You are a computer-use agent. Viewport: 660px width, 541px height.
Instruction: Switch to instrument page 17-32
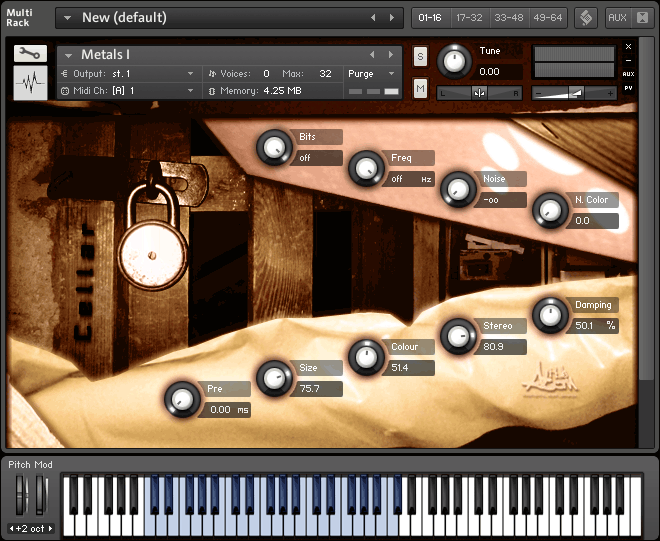pyautogui.click(x=470, y=18)
